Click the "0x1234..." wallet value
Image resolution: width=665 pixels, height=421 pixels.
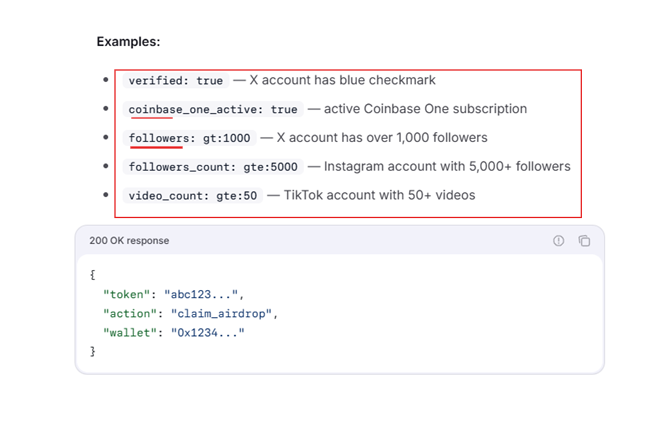208,332
